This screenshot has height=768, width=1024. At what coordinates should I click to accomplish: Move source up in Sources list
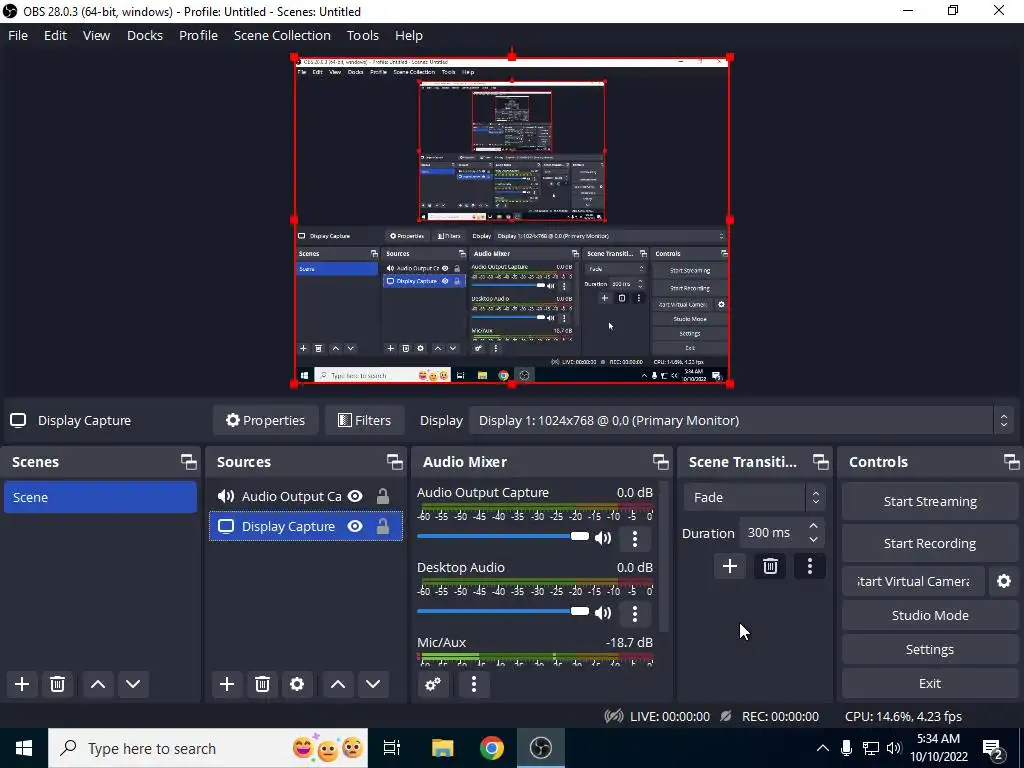coord(338,684)
